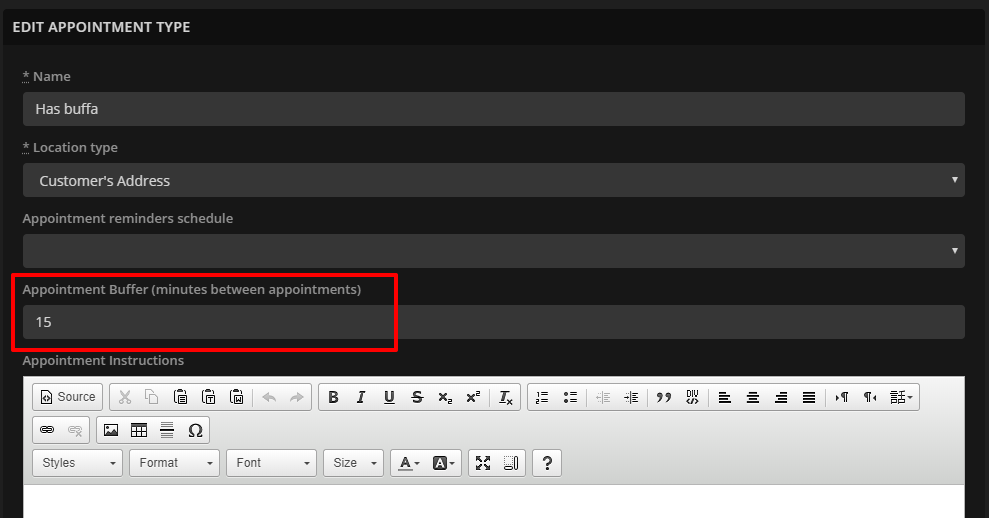989x518 pixels.
Task: Open the text color picker
Action: click(x=409, y=463)
